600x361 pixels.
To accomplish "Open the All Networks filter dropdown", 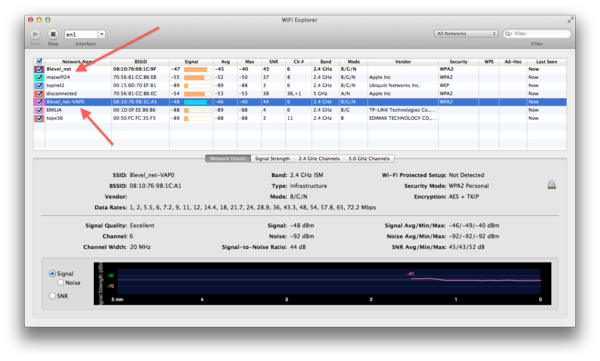I will tap(466, 34).
